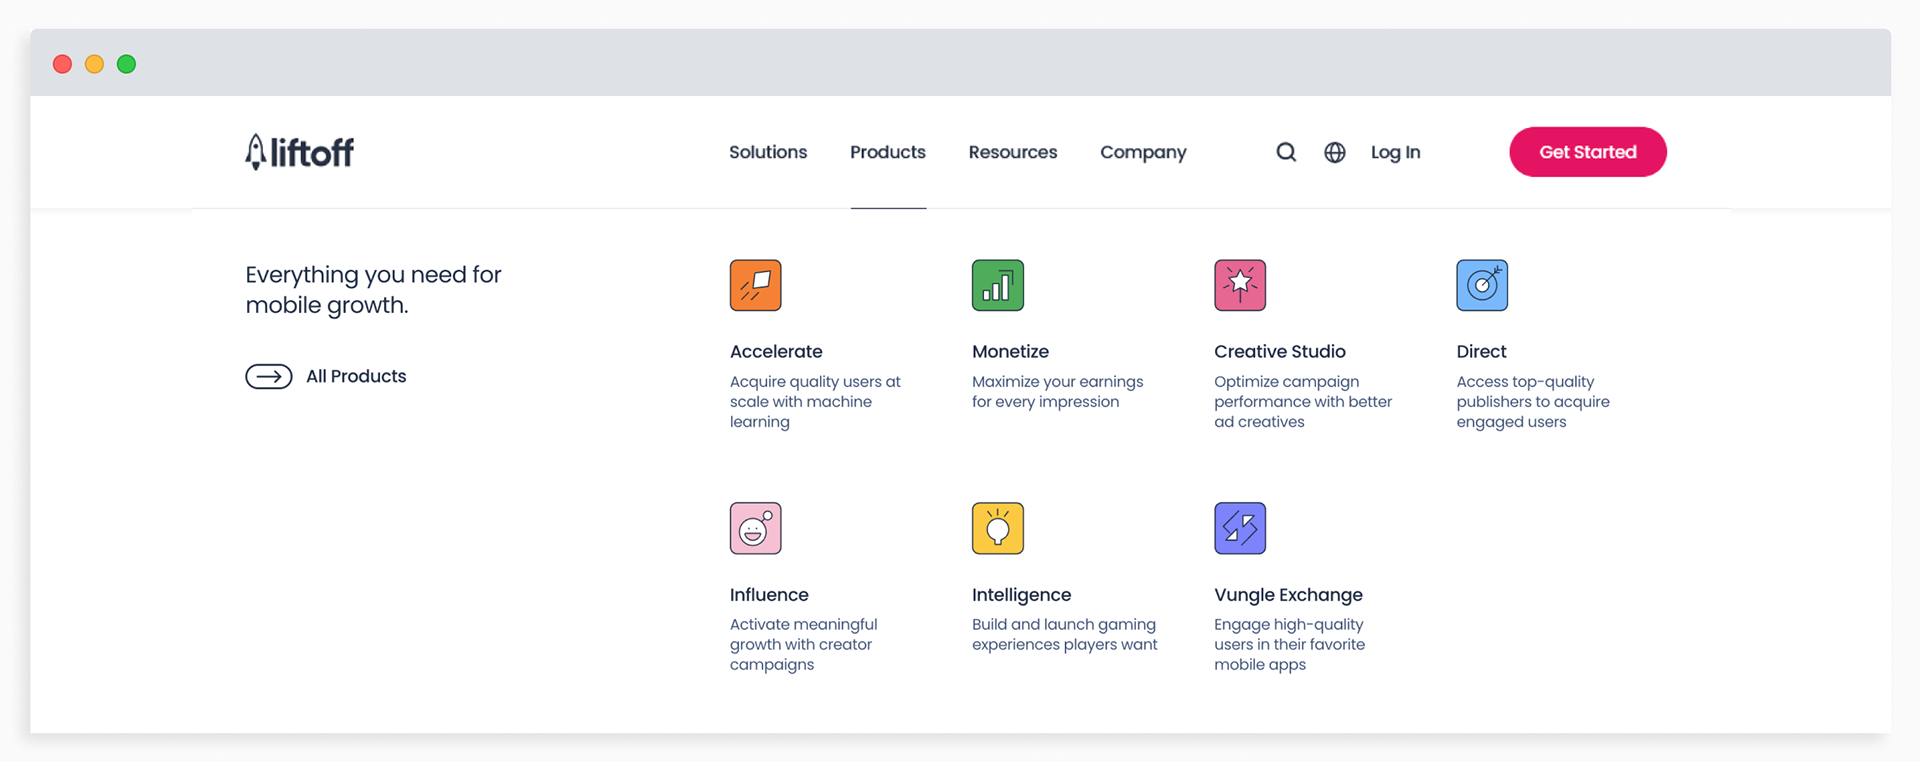Click the orange Accelerate product icon
This screenshot has width=1920, height=762.
coord(755,285)
